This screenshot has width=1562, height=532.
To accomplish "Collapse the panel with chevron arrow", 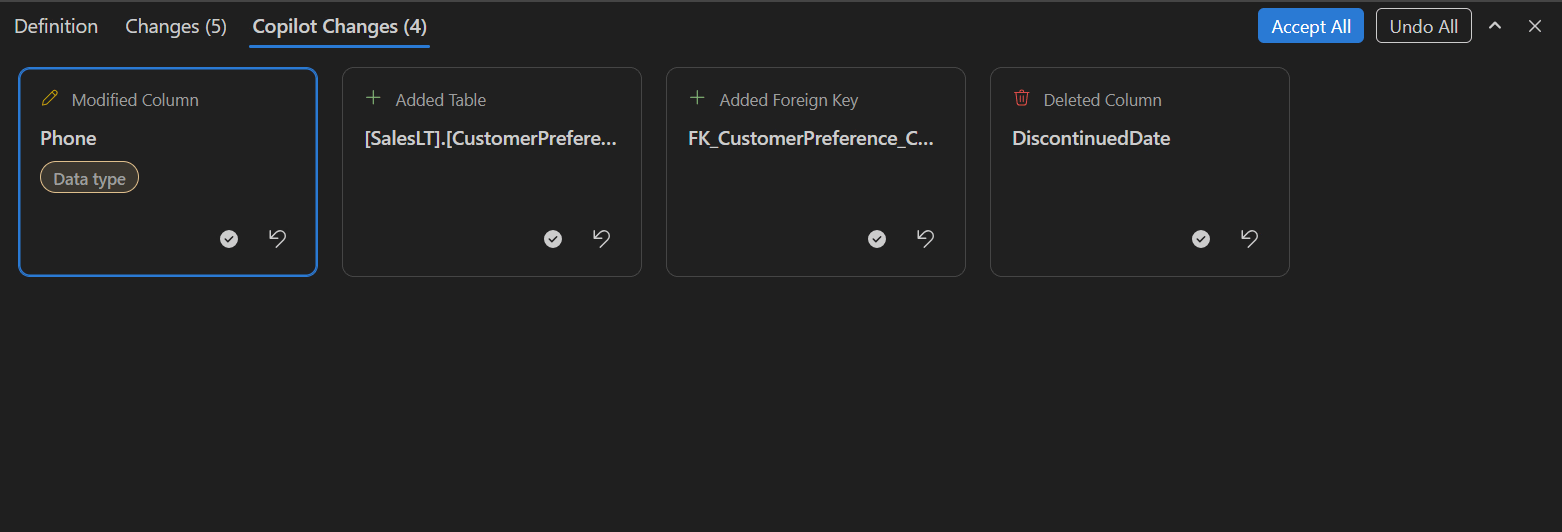I will coord(1495,26).
